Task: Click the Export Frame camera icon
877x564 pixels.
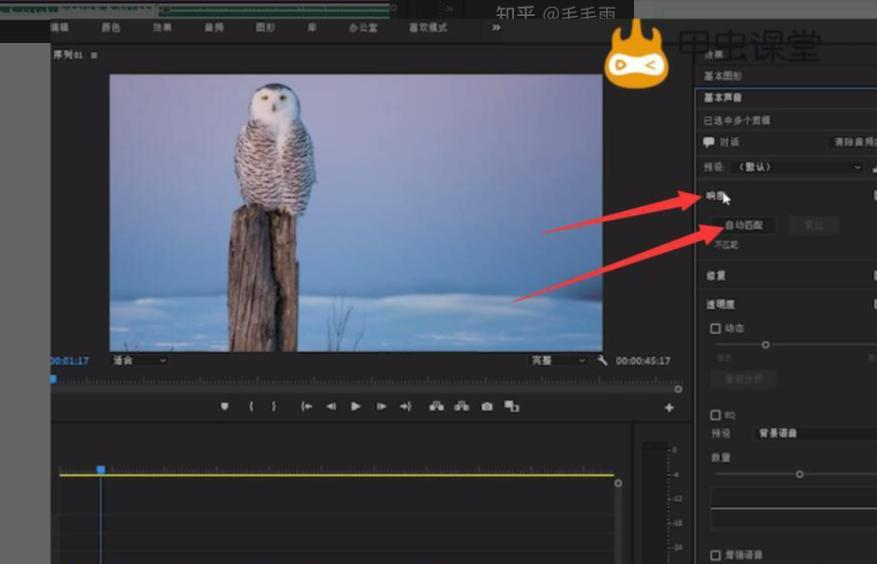Action: pyautogui.click(x=487, y=406)
